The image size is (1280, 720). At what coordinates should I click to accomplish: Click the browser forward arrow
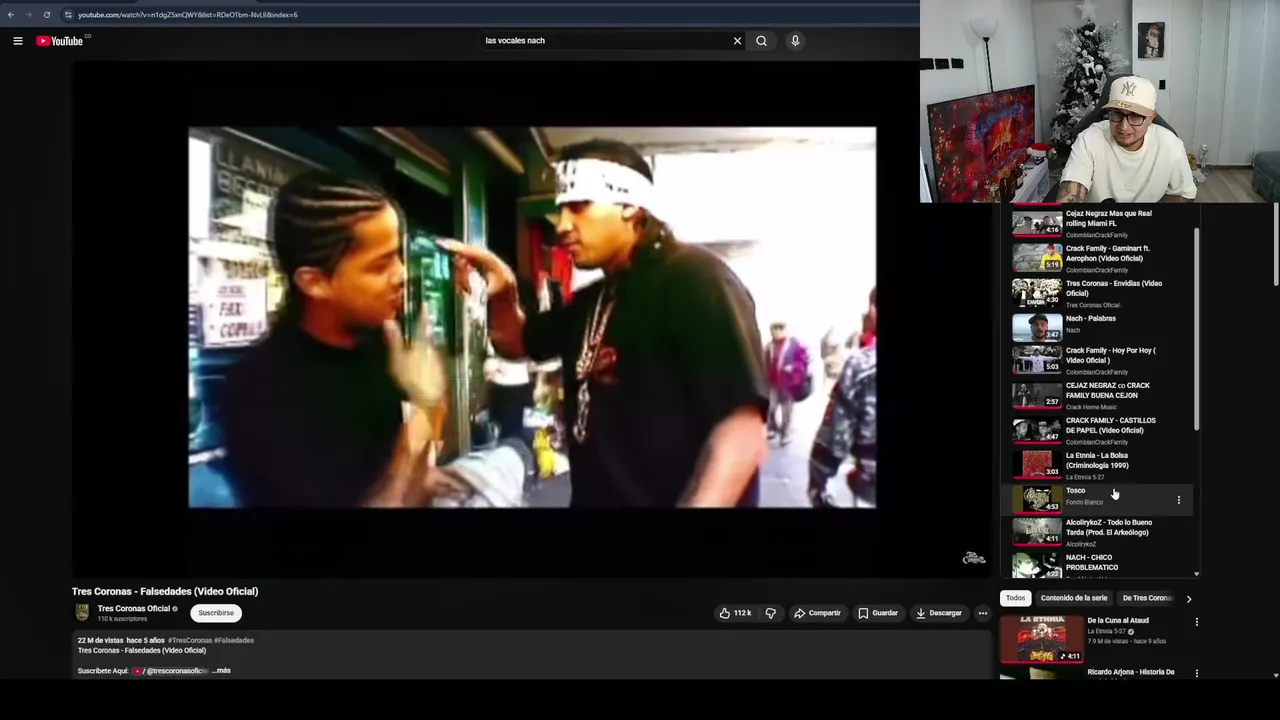click(x=28, y=15)
